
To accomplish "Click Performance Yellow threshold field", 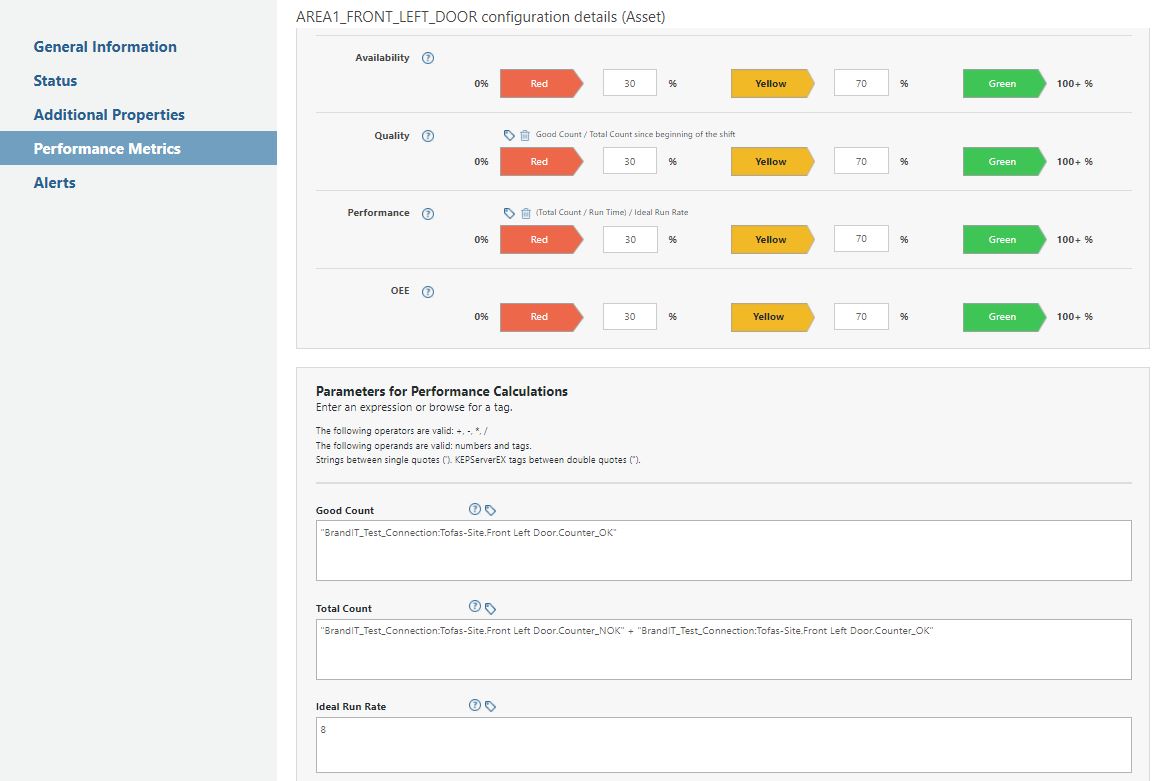I will click(x=861, y=239).
